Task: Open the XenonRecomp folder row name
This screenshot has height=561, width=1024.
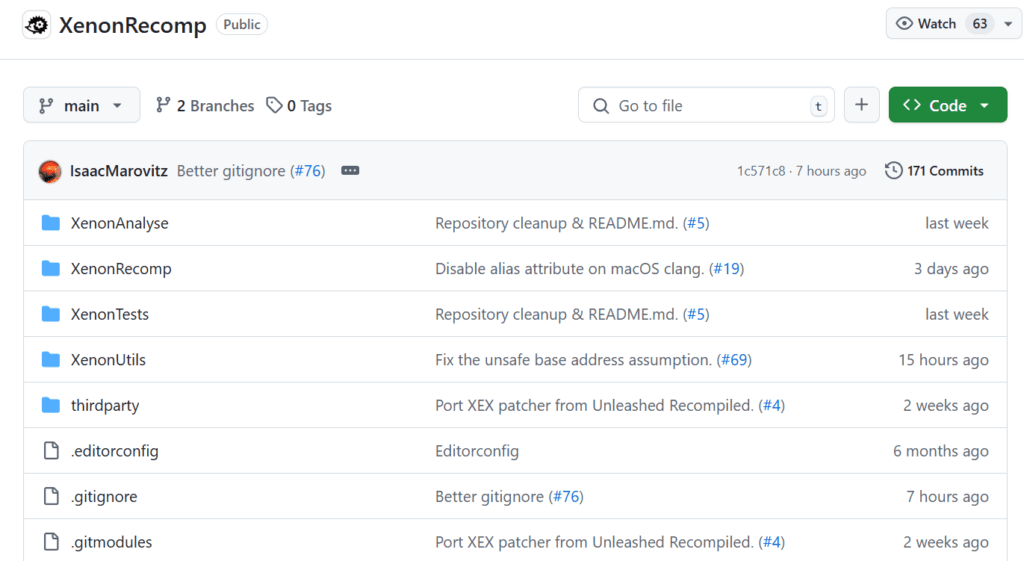Action: click(x=121, y=268)
